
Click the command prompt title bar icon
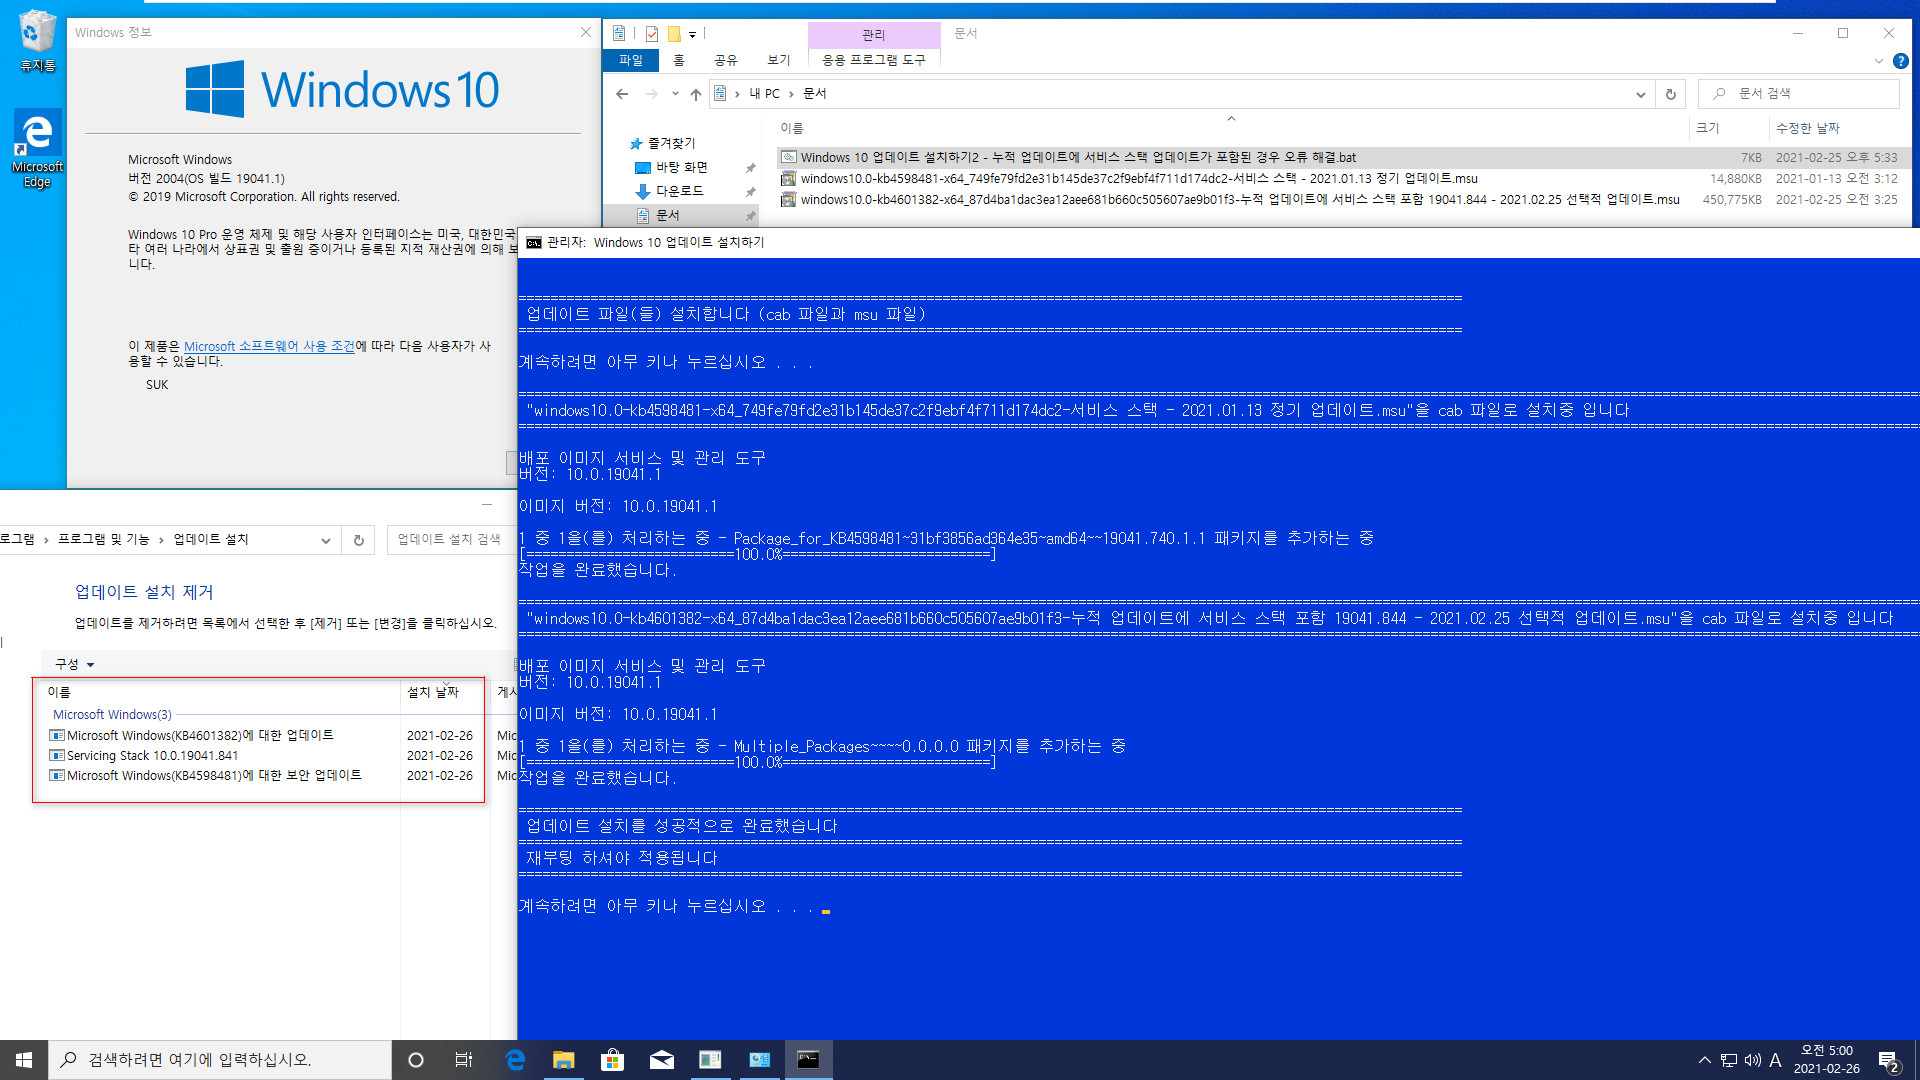click(534, 243)
